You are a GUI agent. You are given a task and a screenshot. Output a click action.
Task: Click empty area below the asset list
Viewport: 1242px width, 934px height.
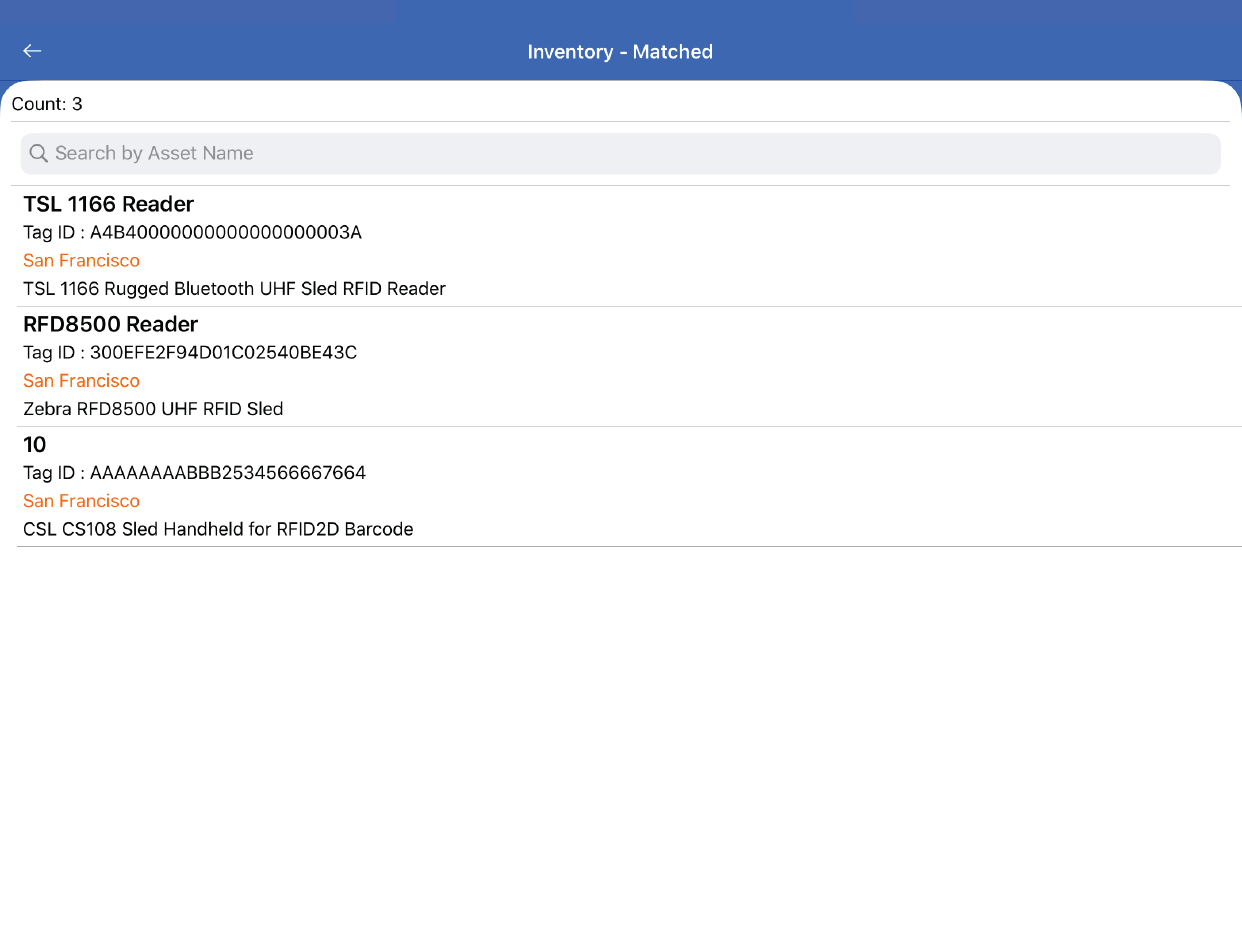(x=620, y=740)
